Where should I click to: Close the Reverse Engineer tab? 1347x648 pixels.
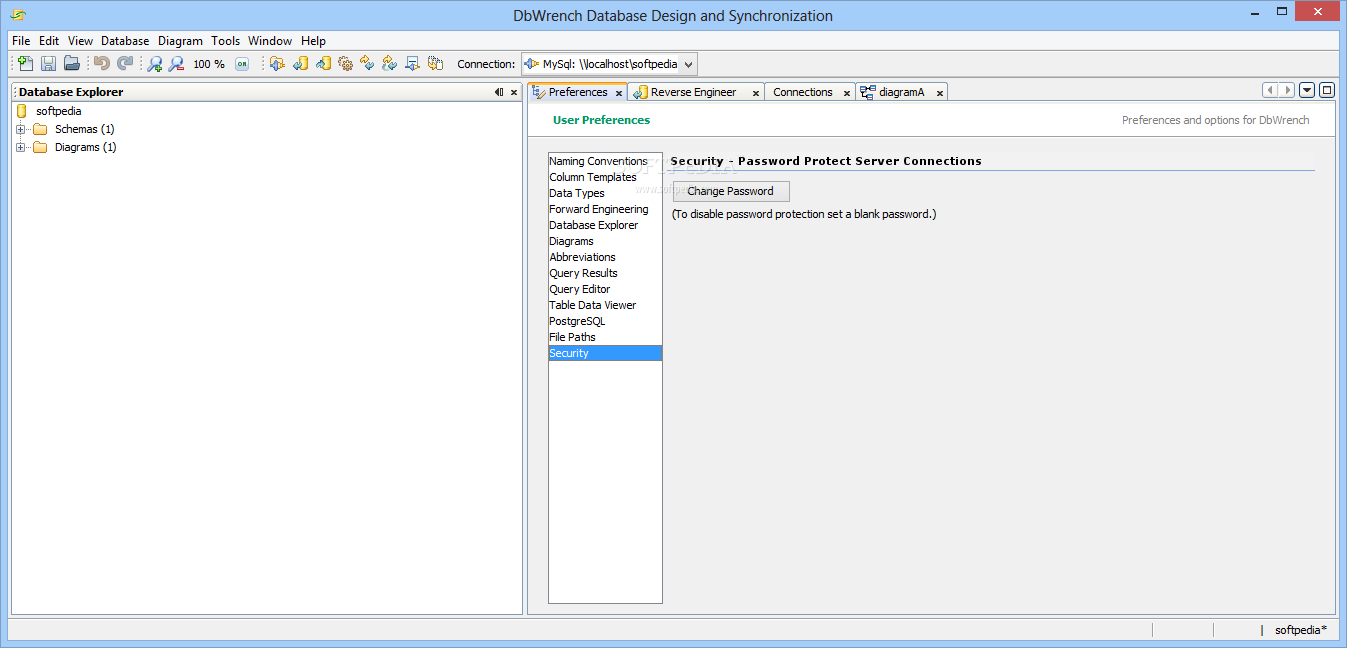coord(754,93)
